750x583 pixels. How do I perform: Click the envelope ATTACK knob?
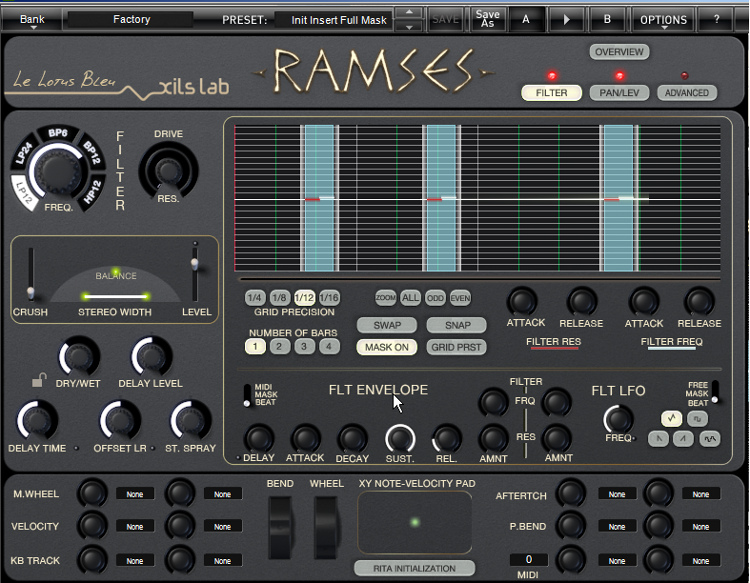point(306,439)
